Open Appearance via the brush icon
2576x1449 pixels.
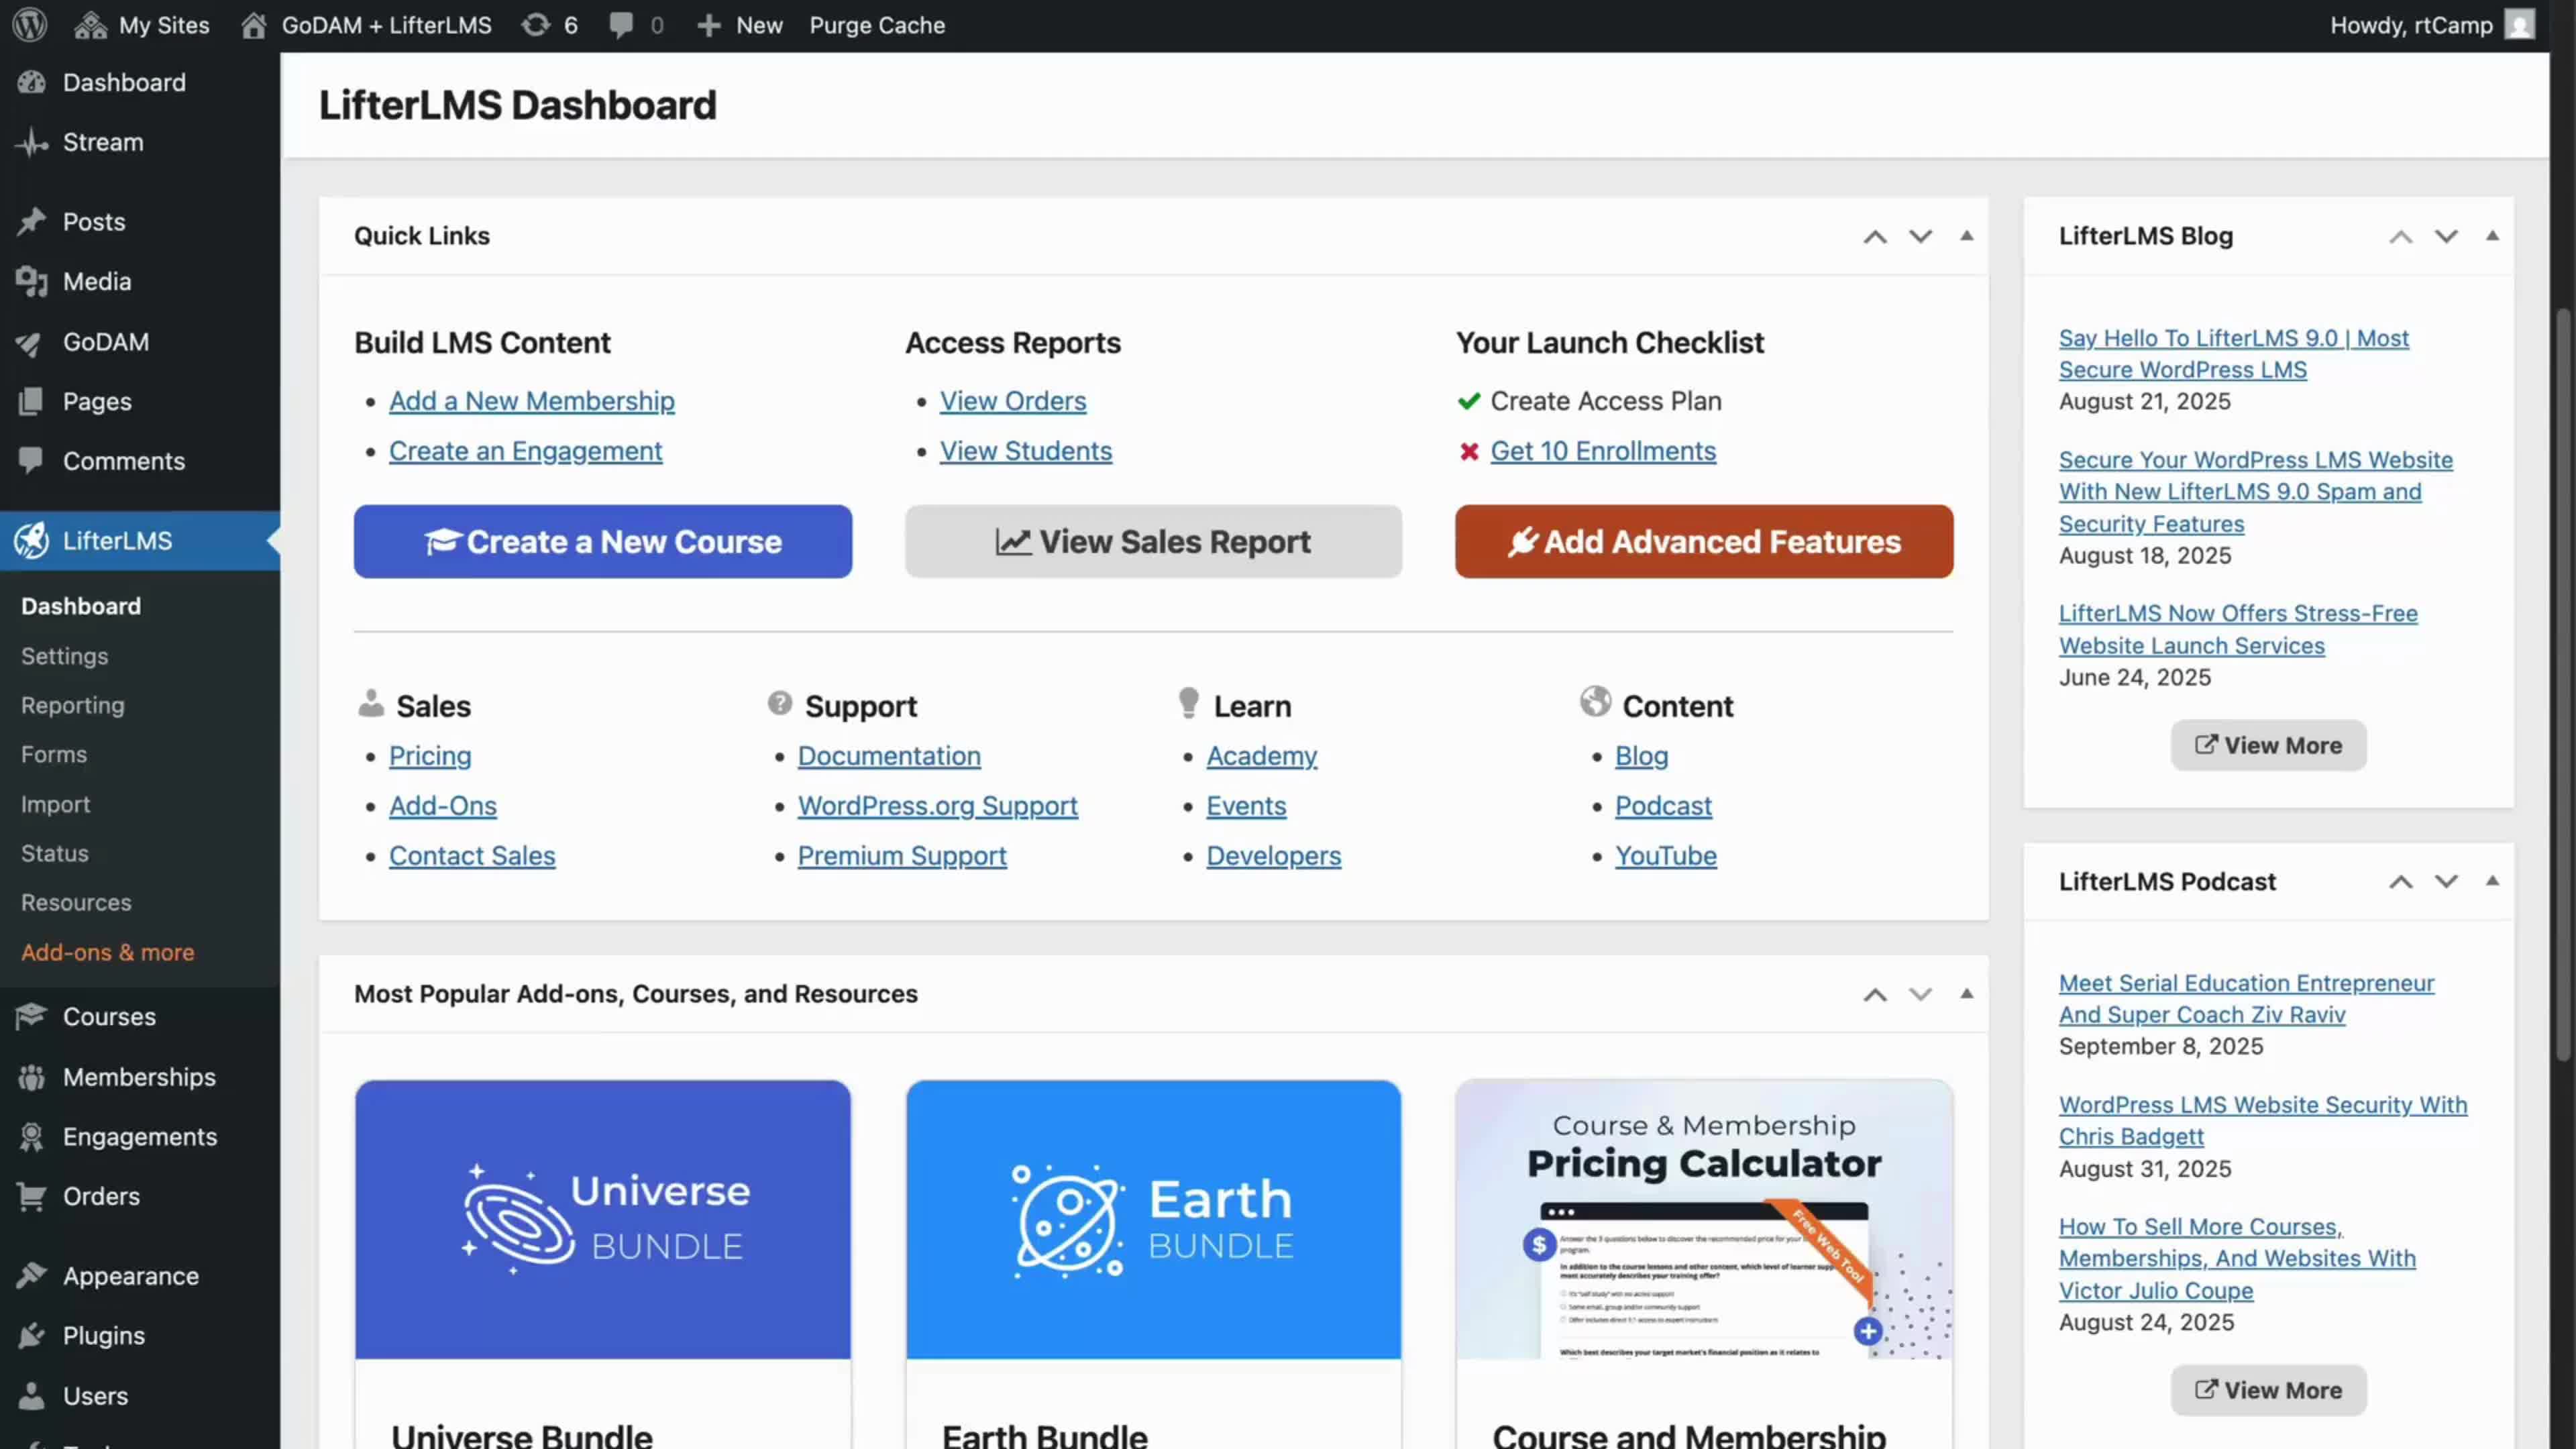(32, 1276)
